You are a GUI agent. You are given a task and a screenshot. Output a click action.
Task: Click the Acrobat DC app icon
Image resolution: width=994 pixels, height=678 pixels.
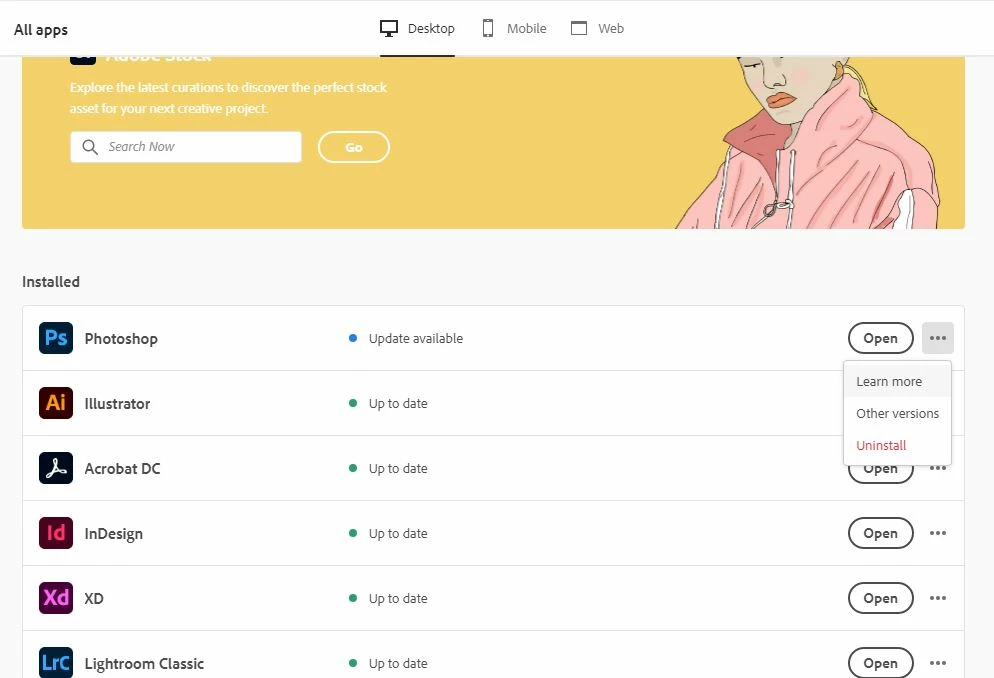click(x=56, y=468)
